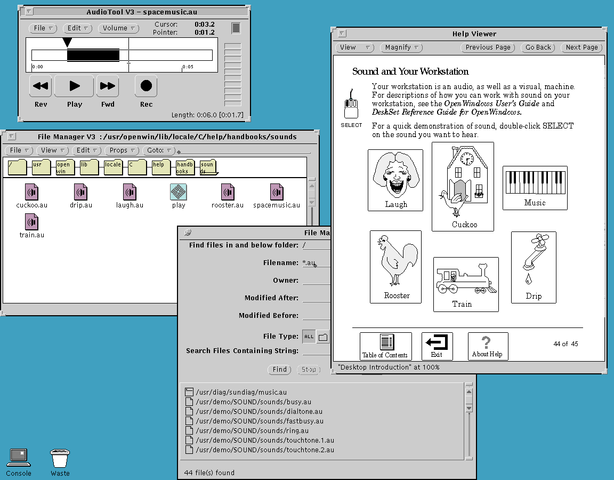This screenshot has width=614, height=480.
Task: Open the Help Viewer Magnify menu
Action: coord(401,47)
